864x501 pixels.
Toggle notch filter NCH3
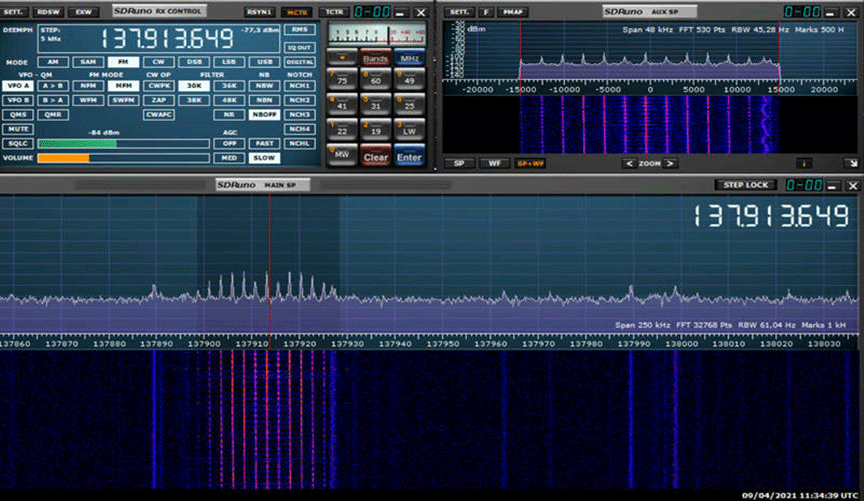(x=300, y=115)
